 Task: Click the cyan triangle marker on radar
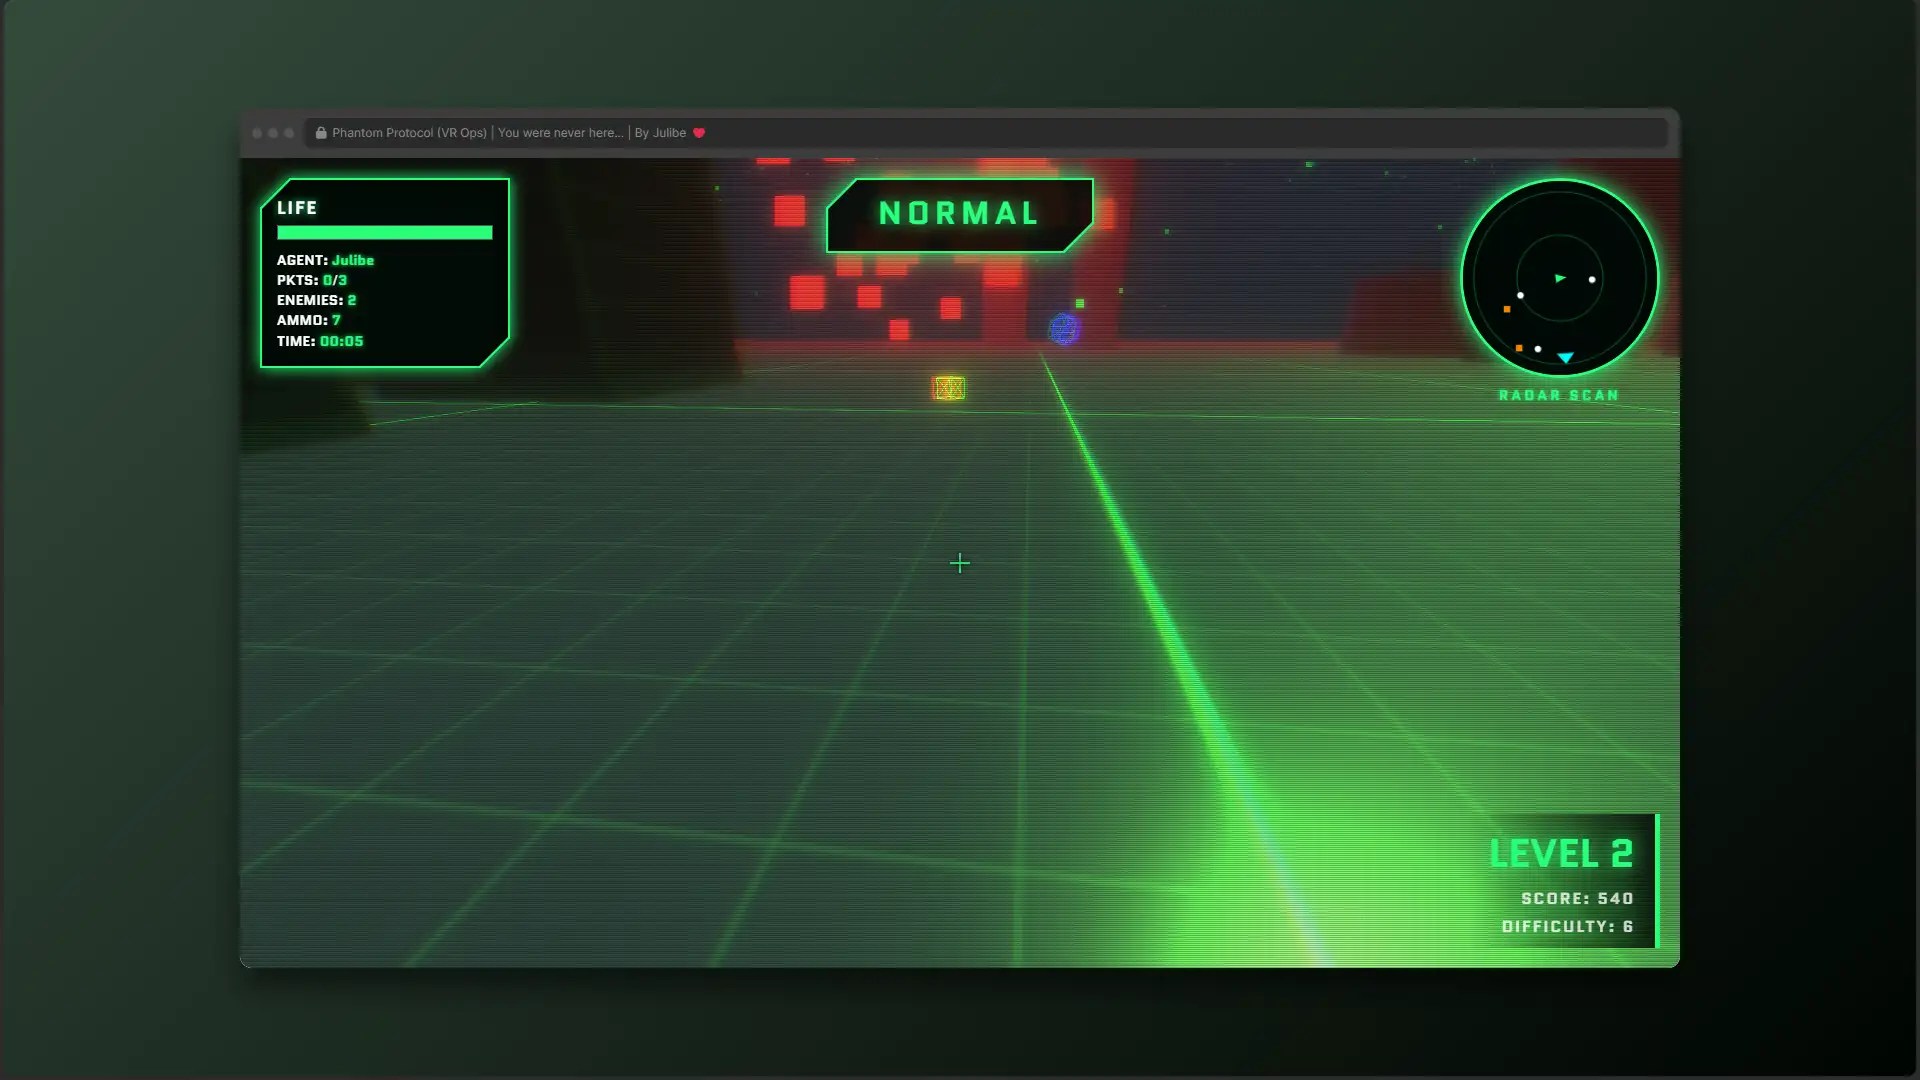[1566, 358]
